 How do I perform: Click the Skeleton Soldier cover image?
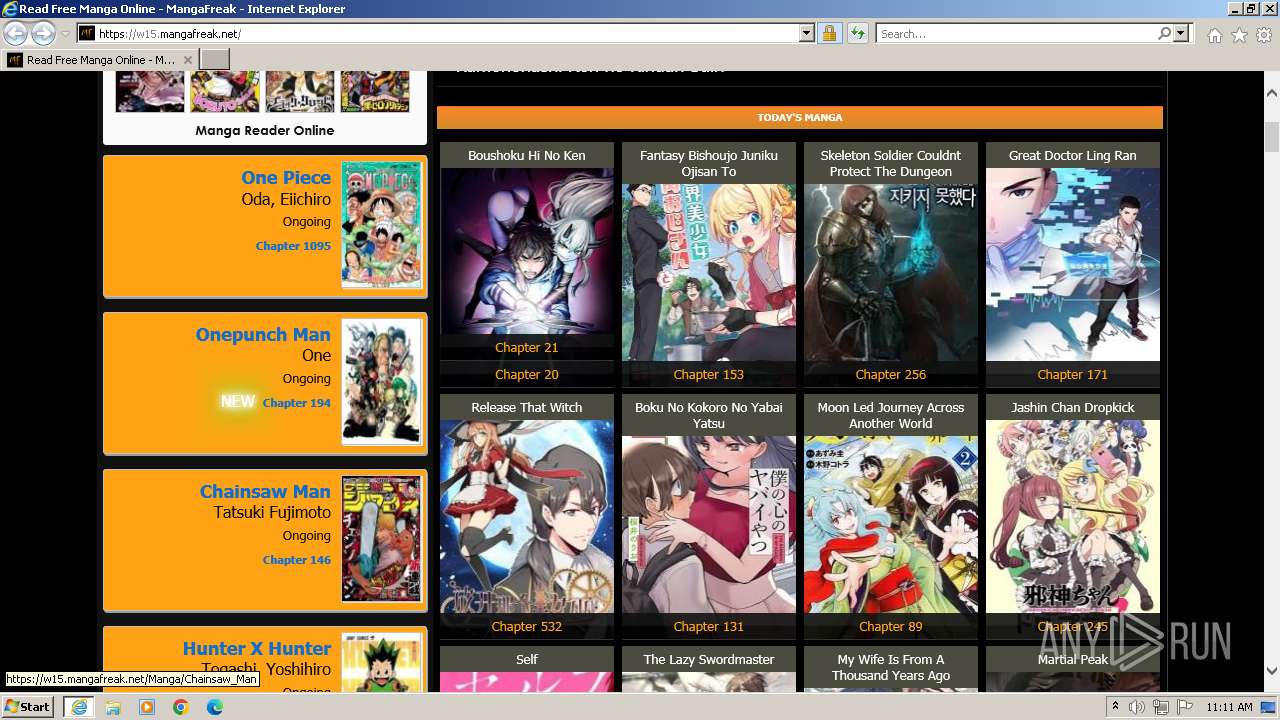(891, 272)
